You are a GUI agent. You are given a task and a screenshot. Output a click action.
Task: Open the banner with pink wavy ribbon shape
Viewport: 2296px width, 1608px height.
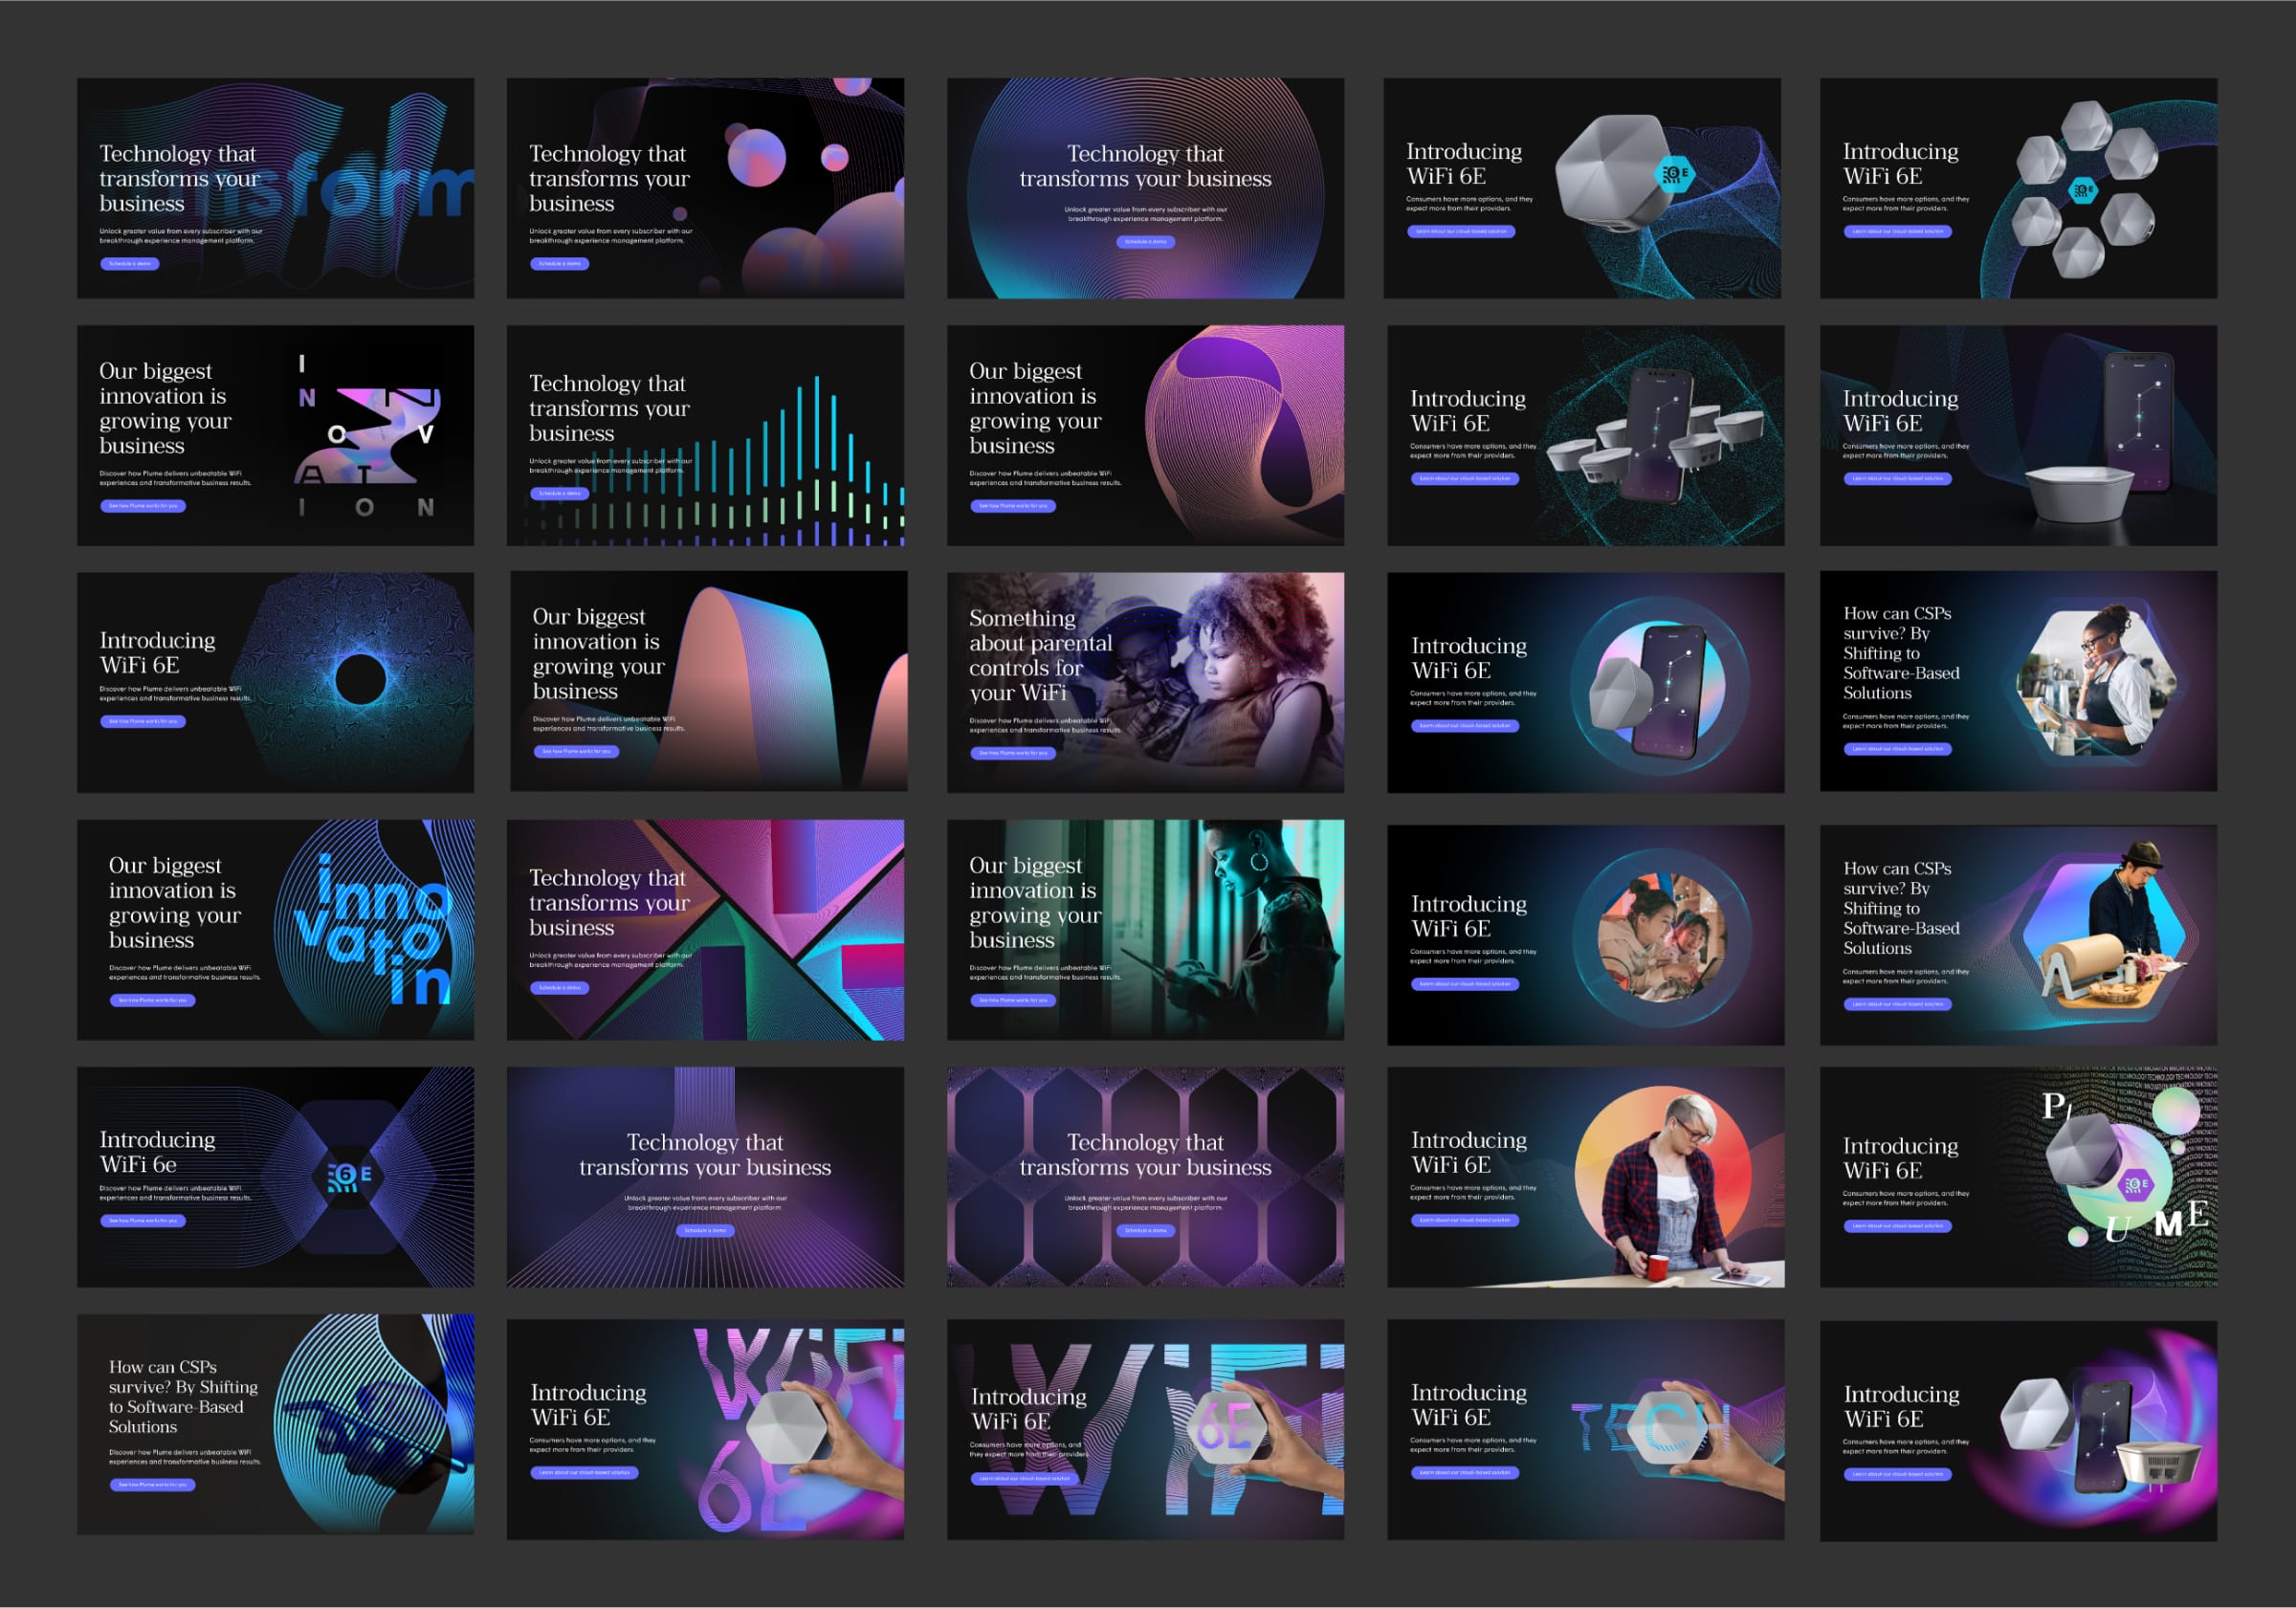pyautogui.click(x=708, y=681)
